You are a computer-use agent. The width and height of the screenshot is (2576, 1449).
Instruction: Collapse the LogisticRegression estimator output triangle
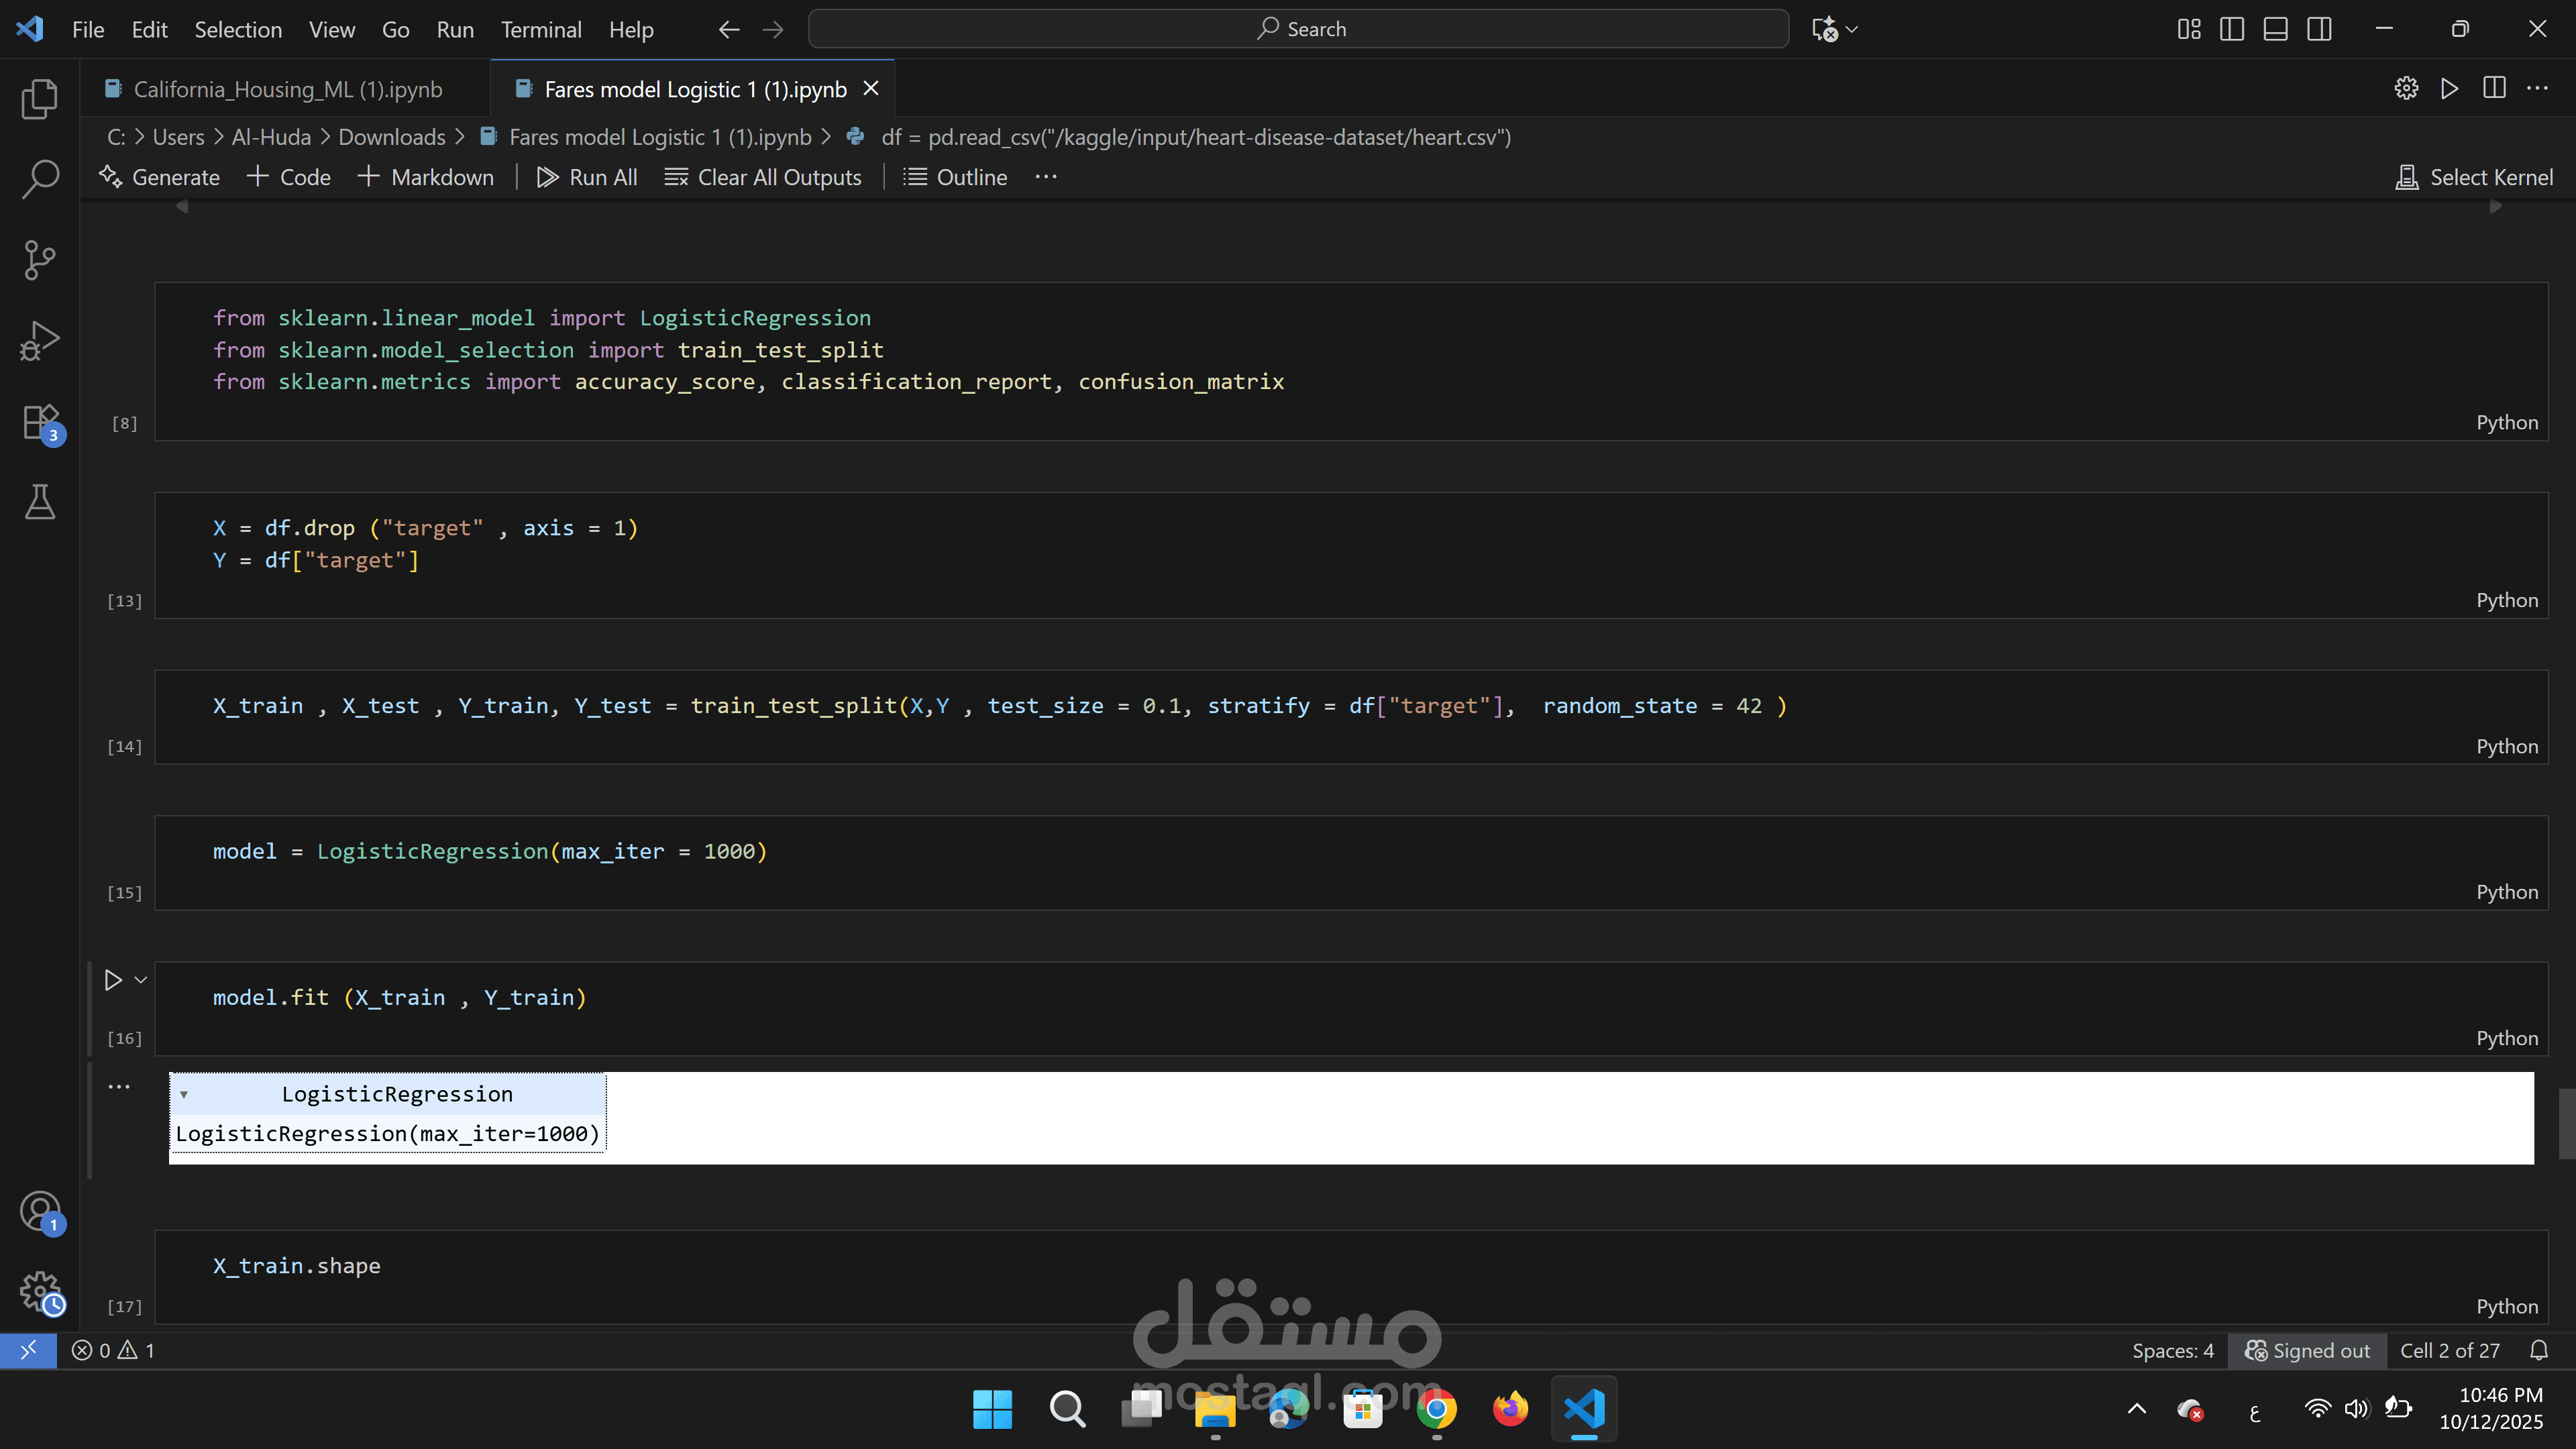[x=184, y=1095]
